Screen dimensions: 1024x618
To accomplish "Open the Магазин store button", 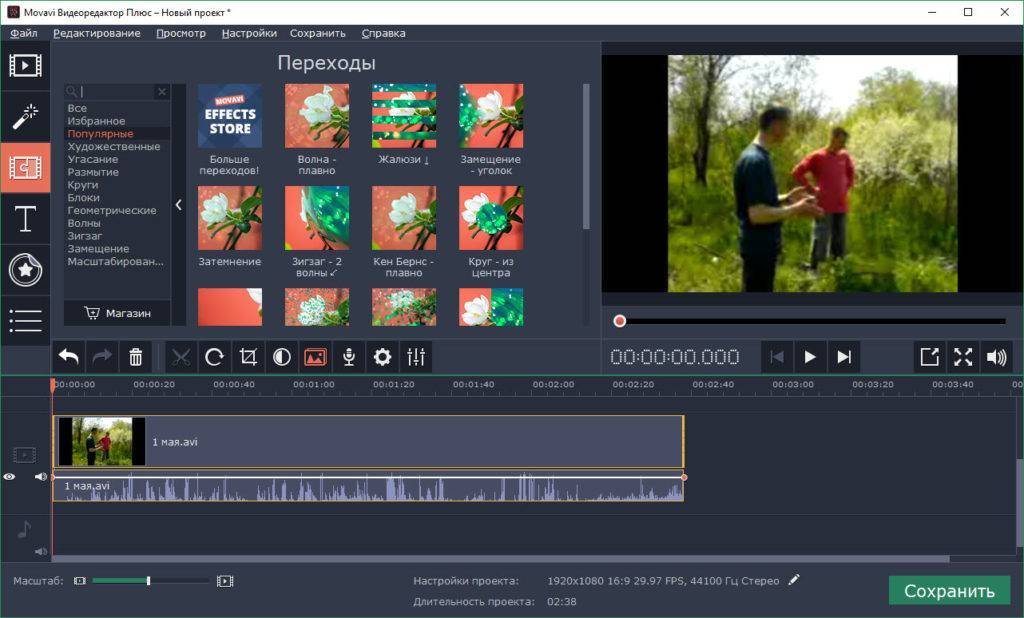I will (x=118, y=313).
